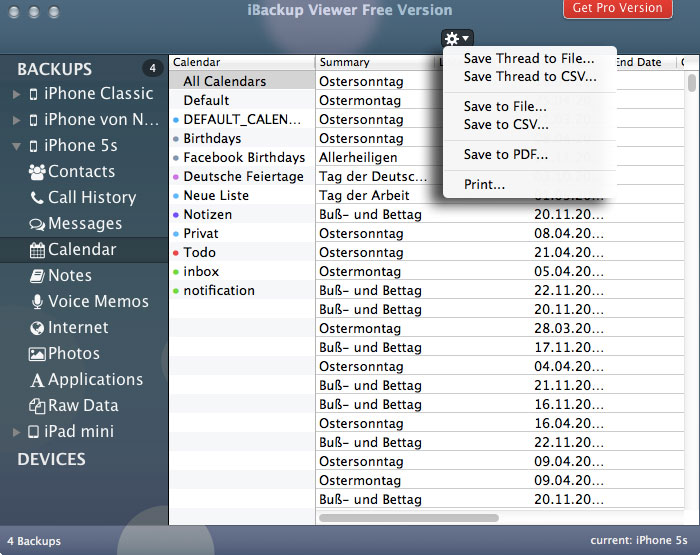Screen dimensions: 700x555
Task: Collapse the iPhone 5s backup tree
Action: click(x=17, y=146)
